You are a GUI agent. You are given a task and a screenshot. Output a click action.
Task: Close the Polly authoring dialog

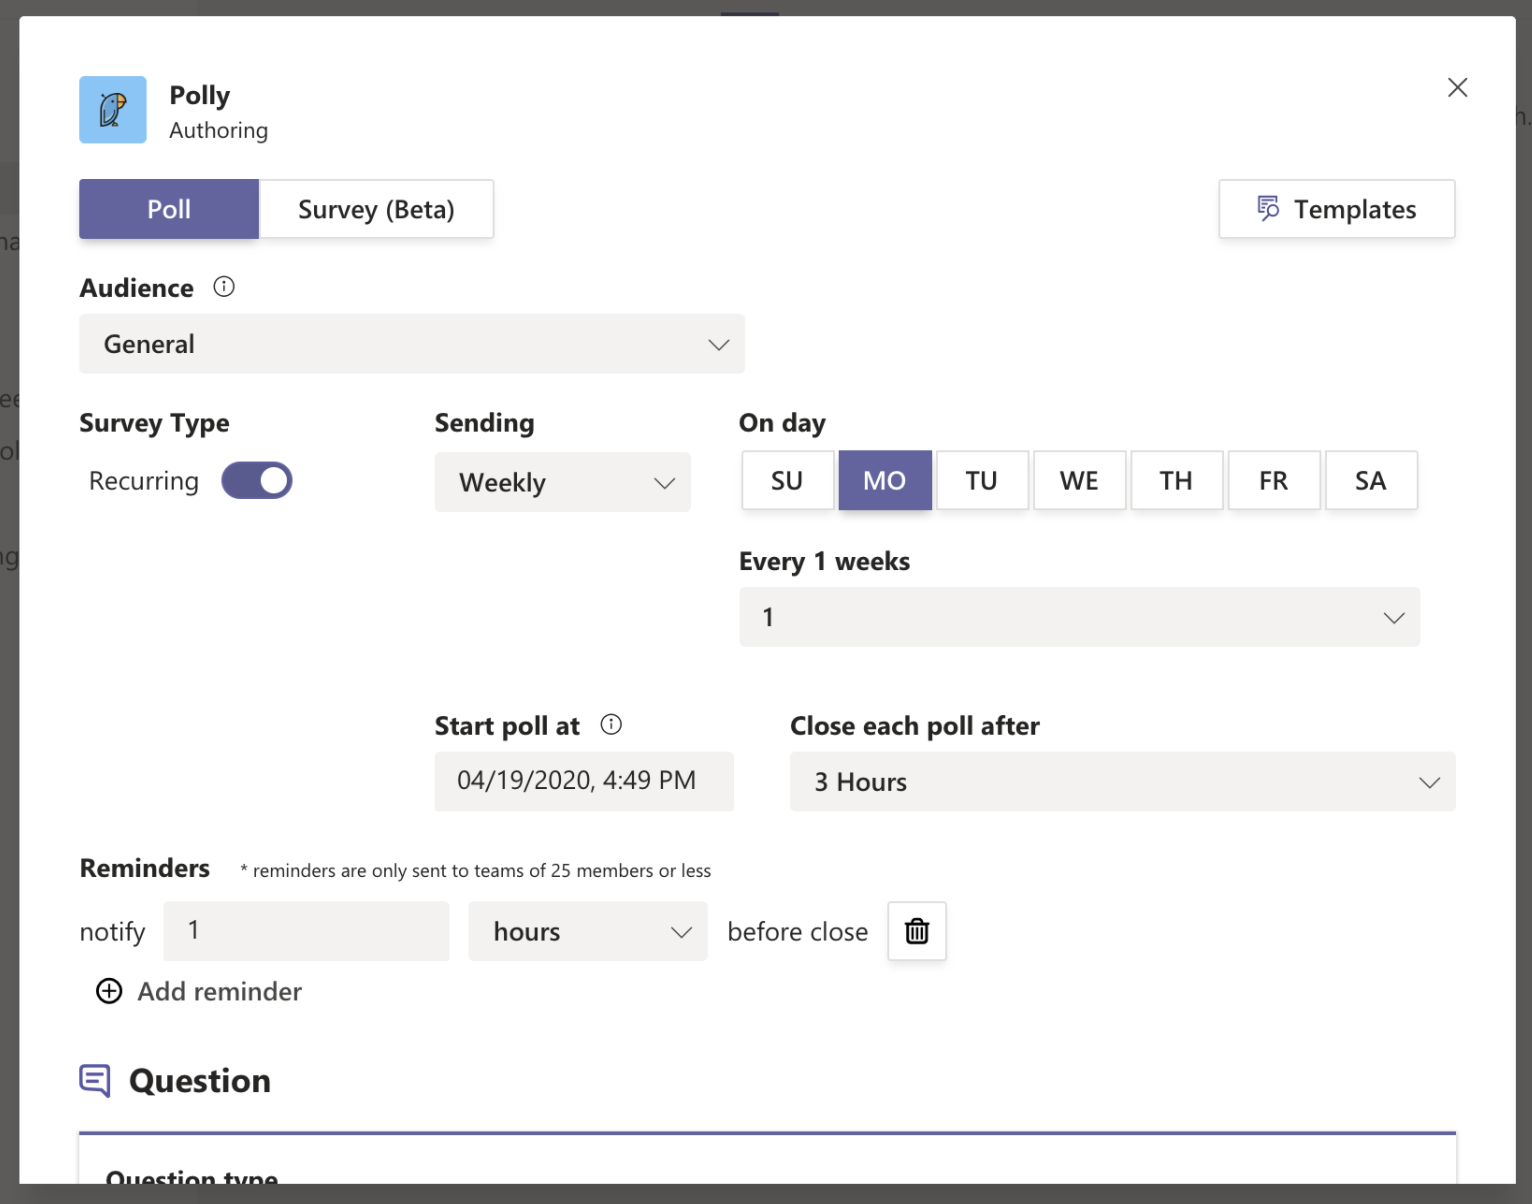pyautogui.click(x=1457, y=88)
